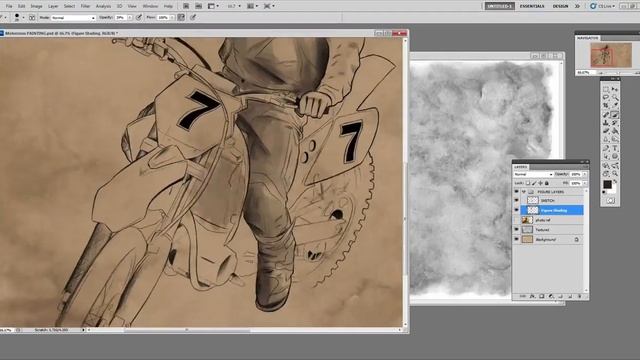Toggle Quick Mask mode button
Image resolution: width=640 pixels, height=360 pixels.
point(610,200)
